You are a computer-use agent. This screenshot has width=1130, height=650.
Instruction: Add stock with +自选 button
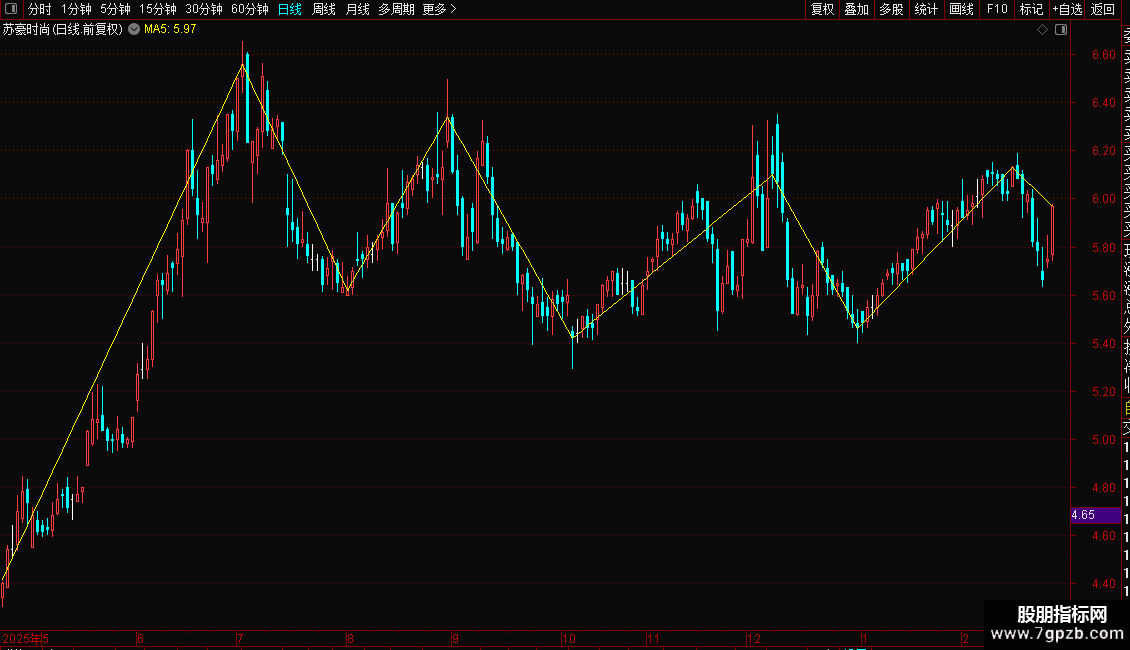(1067, 9)
